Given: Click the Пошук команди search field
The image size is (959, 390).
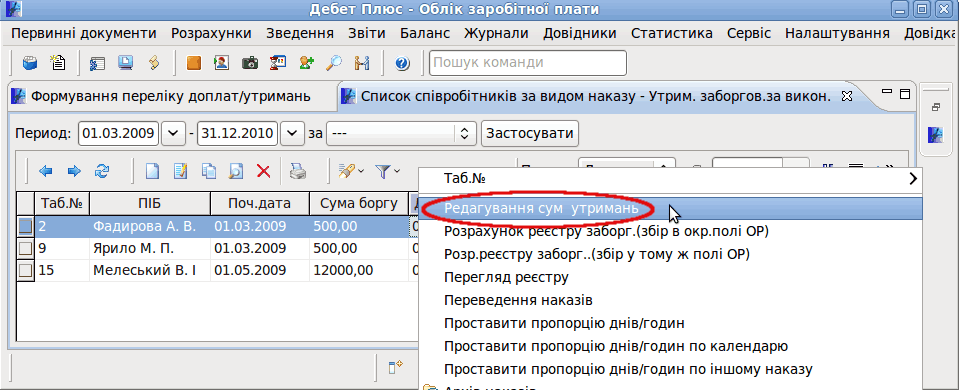Looking at the screenshot, I should pos(528,62).
